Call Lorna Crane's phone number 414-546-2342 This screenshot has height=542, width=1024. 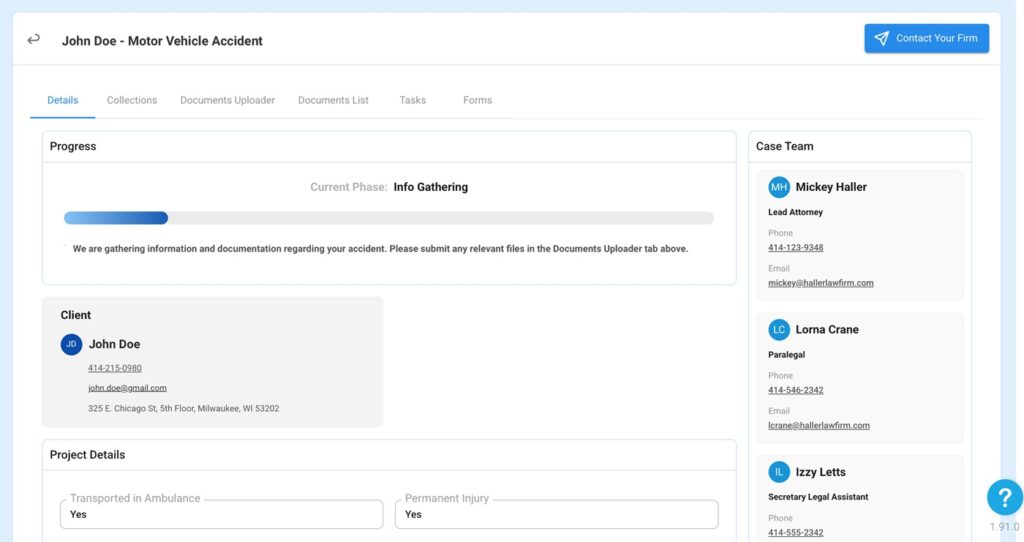click(x=795, y=390)
